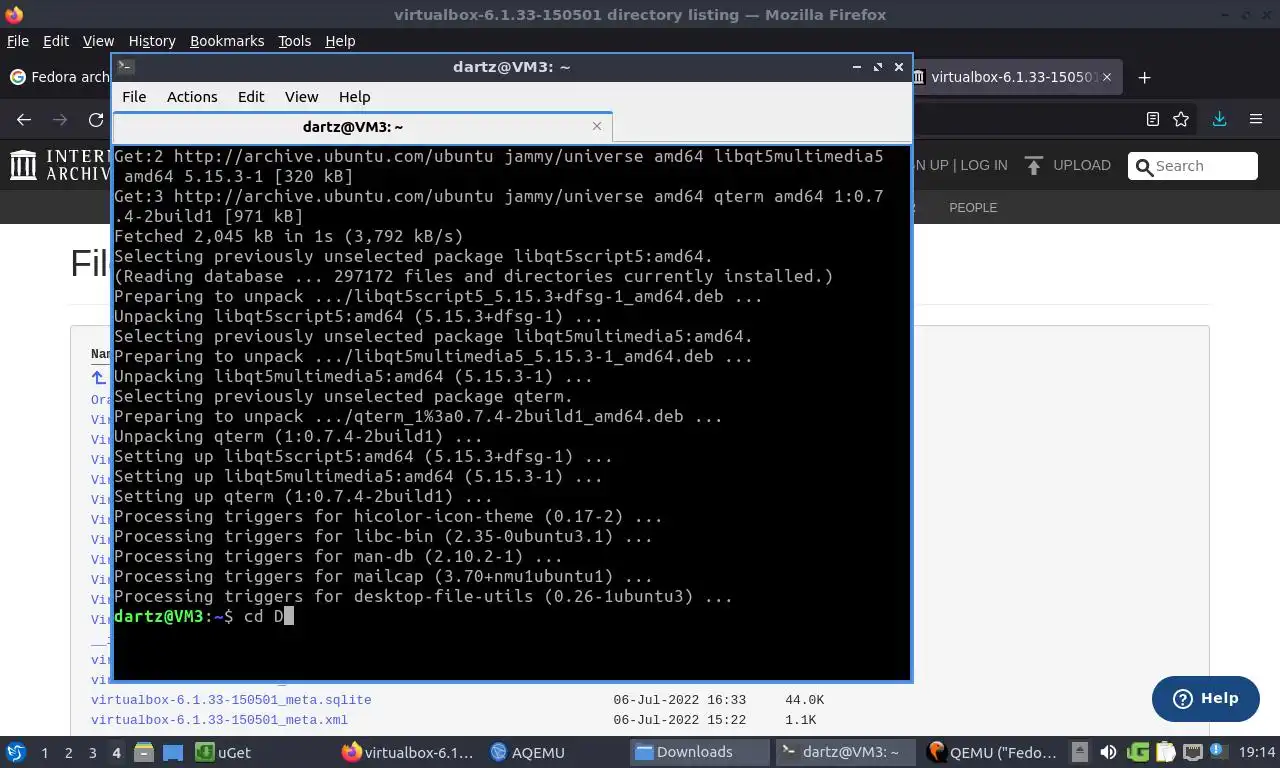
Task: Open the file manager taskbar launcher
Action: (144, 752)
